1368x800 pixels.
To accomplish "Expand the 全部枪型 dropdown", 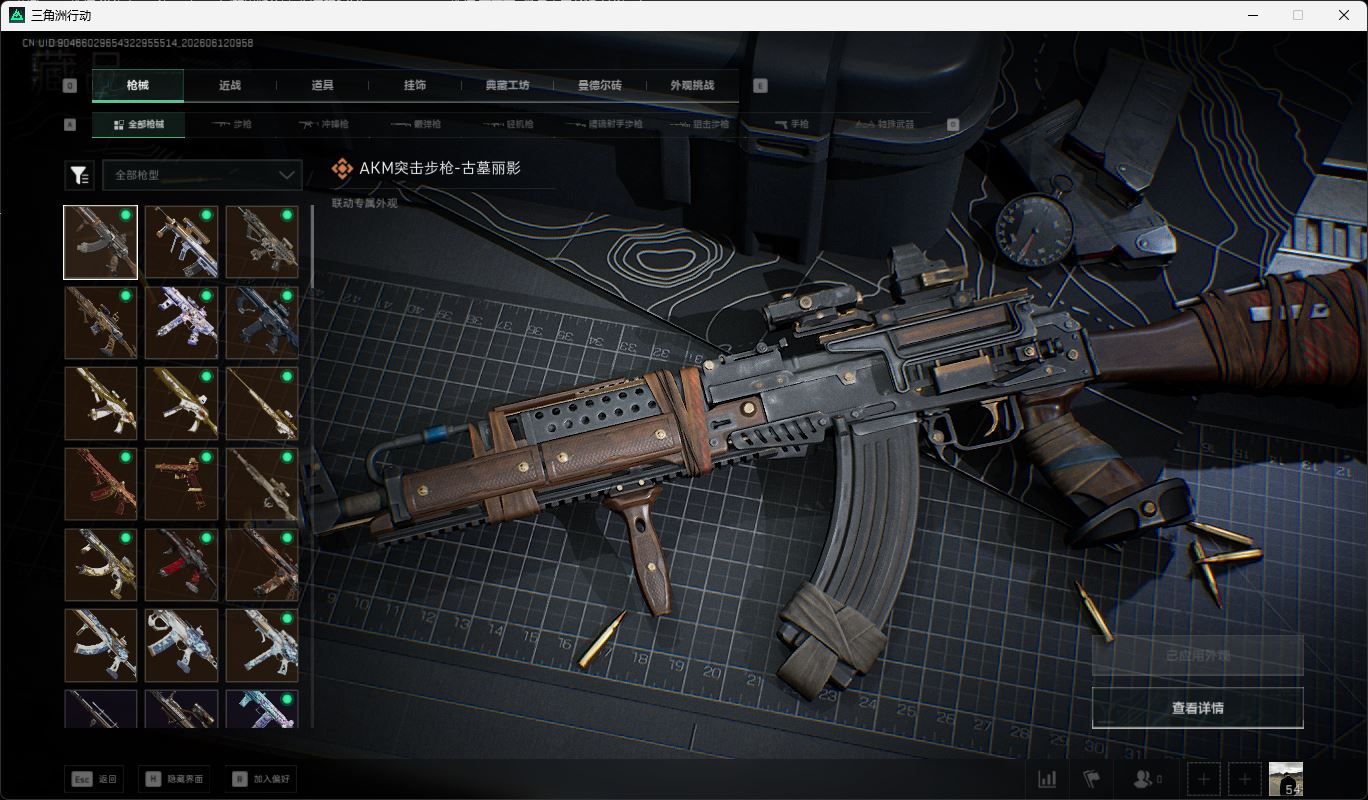I will click(202, 175).
